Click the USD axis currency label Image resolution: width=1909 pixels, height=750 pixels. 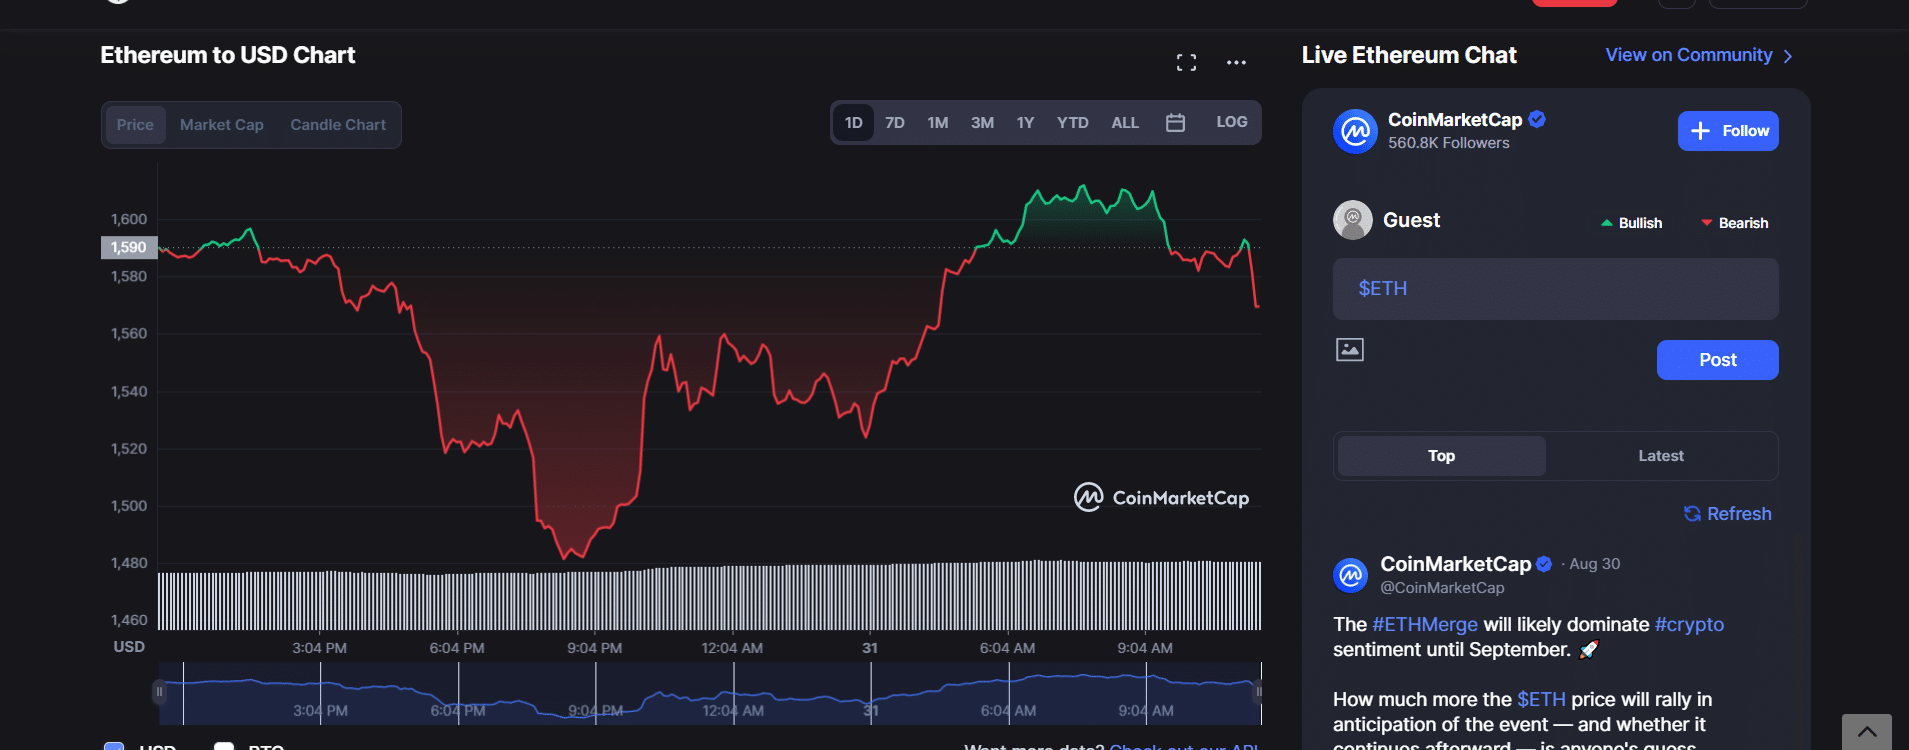pos(129,647)
